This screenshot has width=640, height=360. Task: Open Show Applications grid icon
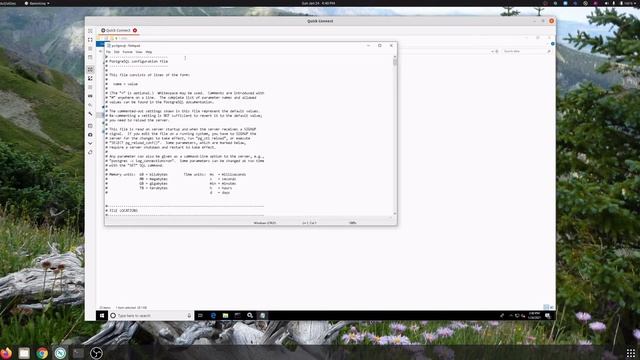(x=631, y=353)
